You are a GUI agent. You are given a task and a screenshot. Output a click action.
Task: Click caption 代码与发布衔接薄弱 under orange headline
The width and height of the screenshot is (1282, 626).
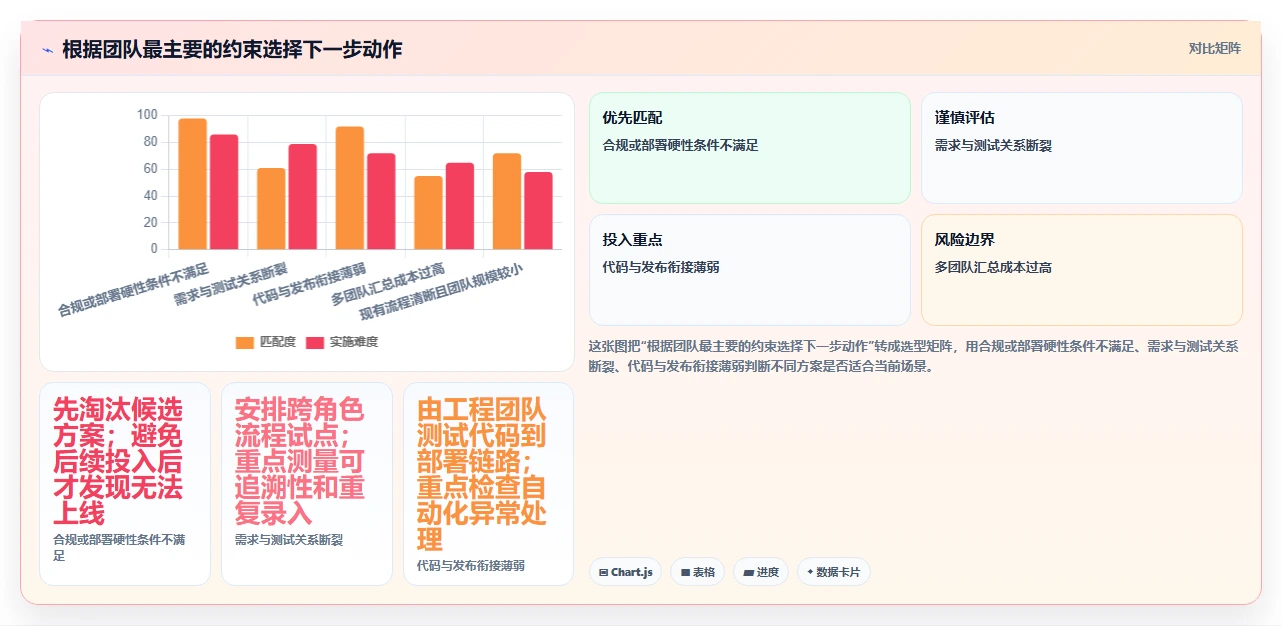tap(471, 566)
